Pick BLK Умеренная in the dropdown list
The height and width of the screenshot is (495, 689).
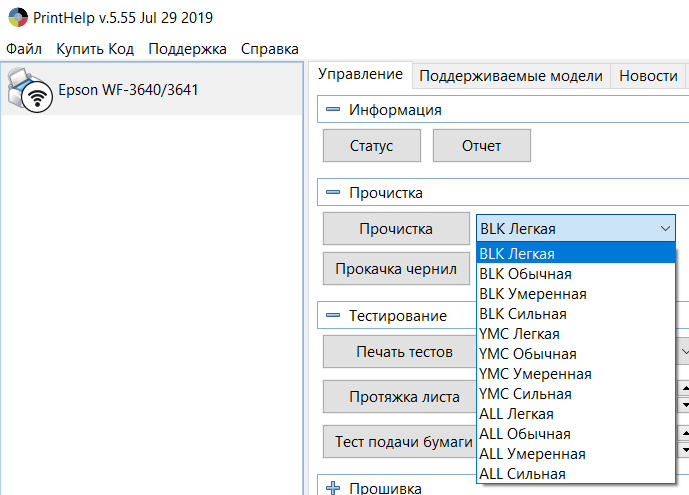[x=533, y=294]
